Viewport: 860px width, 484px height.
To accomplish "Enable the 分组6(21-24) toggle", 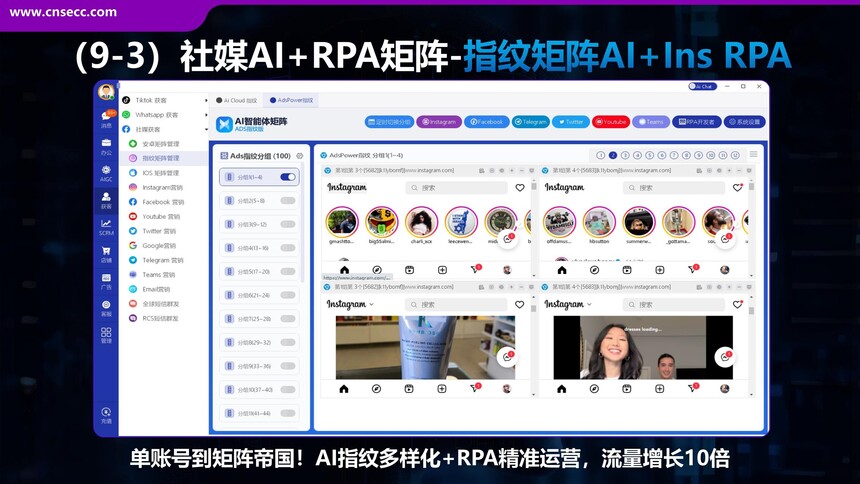I will coord(288,295).
